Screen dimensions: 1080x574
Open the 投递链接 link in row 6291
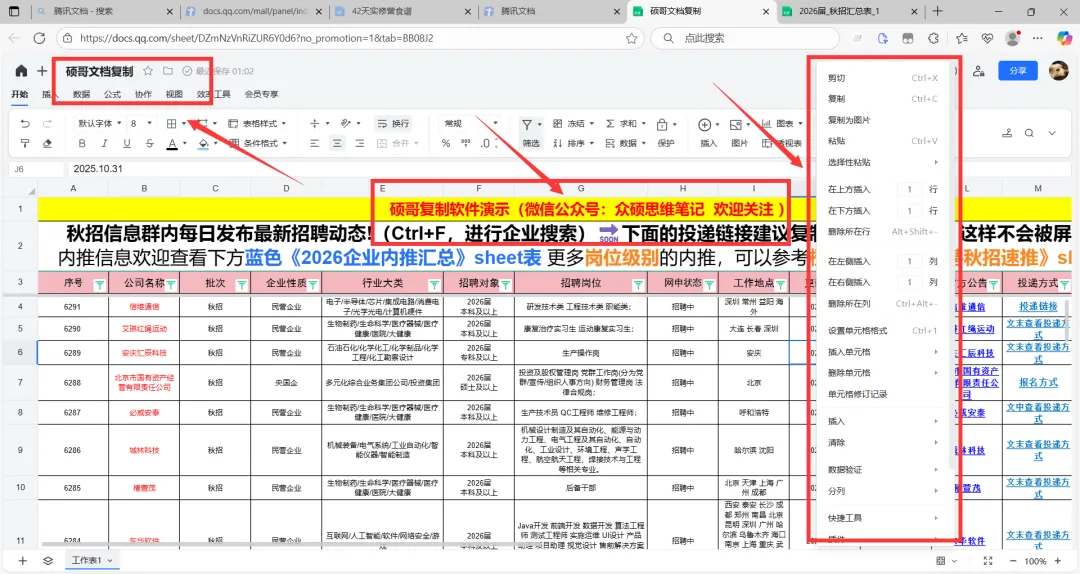click(1038, 307)
